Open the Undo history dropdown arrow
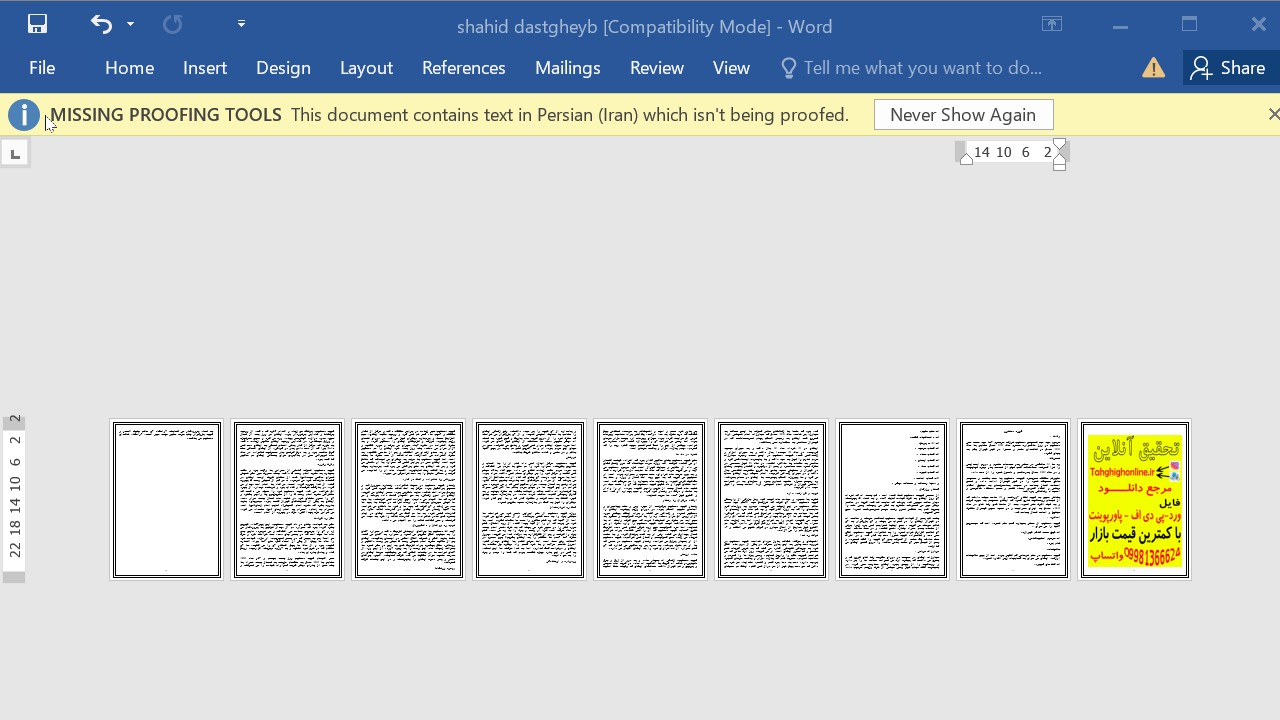This screenshot has height=720, width=1280. (130, 24)
